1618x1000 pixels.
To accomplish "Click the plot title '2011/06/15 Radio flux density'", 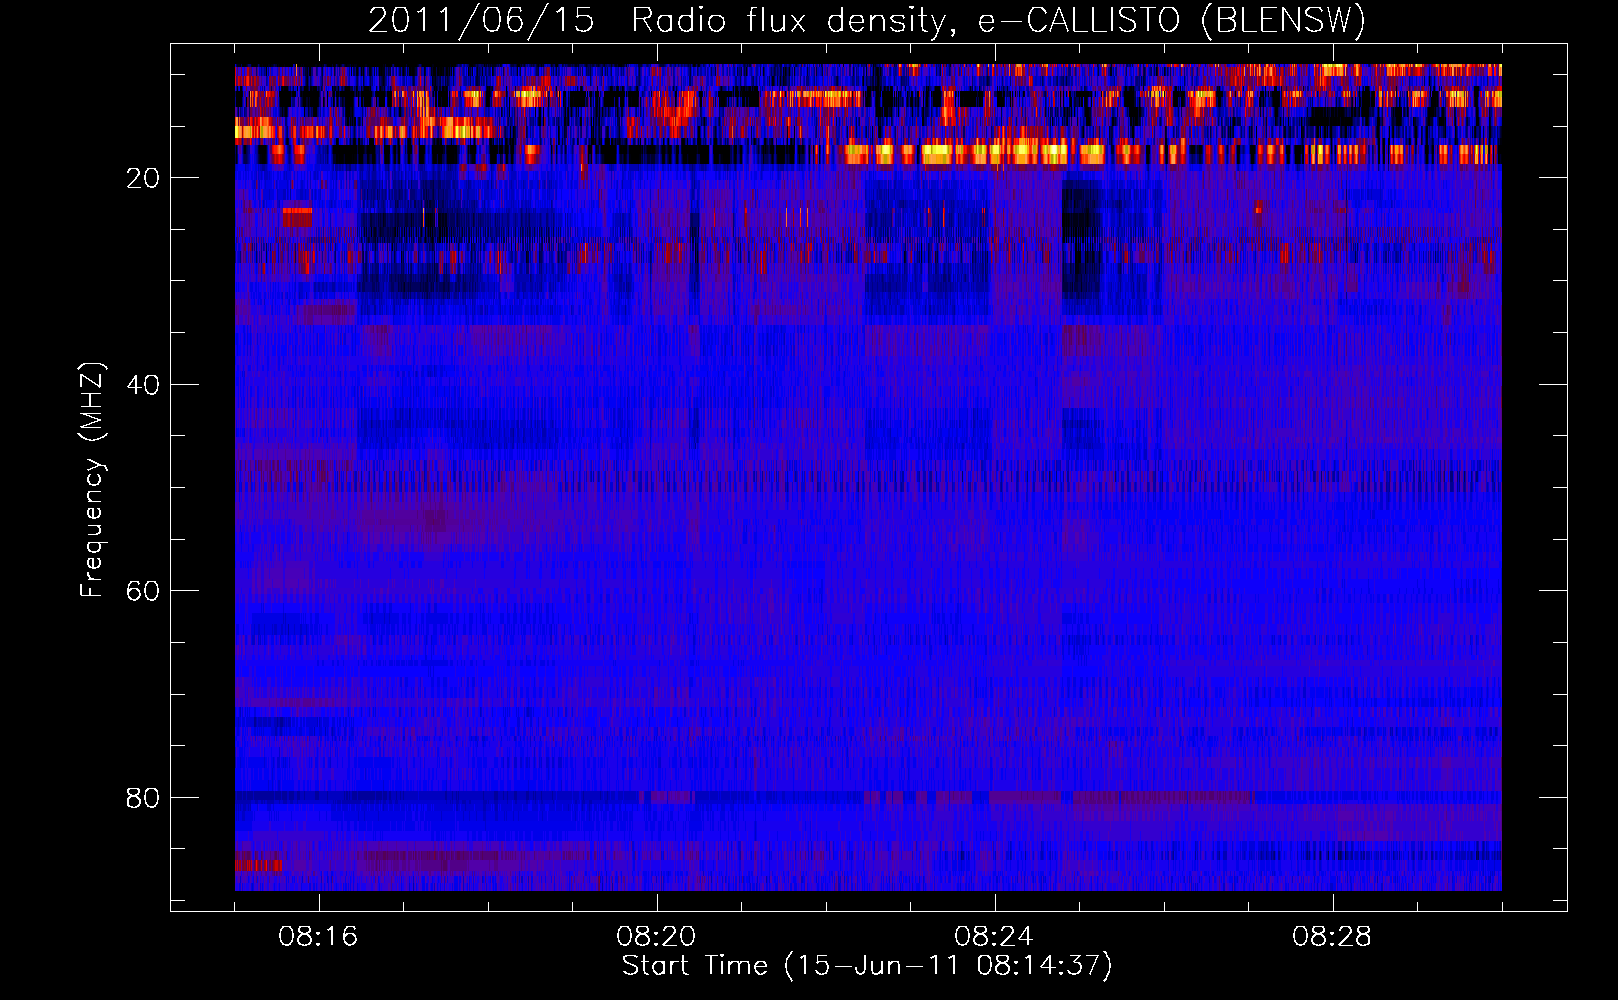I will (867, 20).
